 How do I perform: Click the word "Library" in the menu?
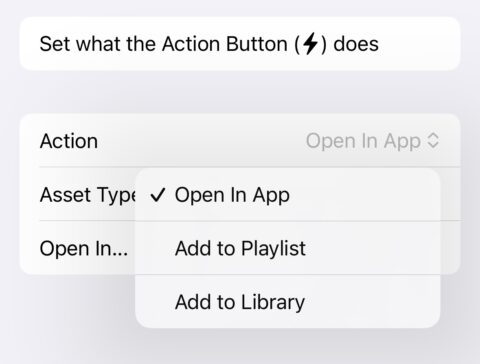point(273,302)
